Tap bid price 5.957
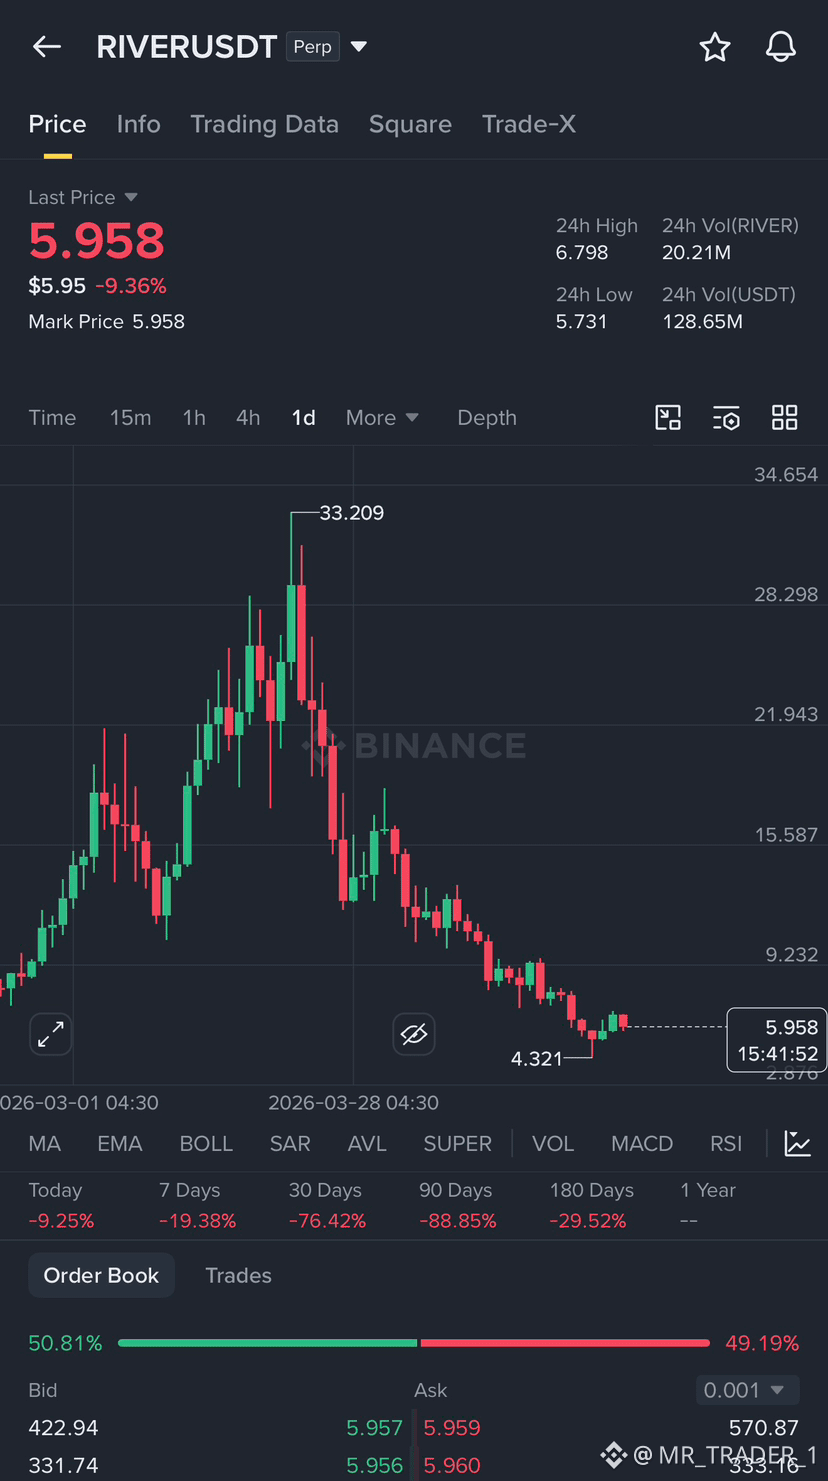Image resolution: width=828 pixels, height=1481 pixels. coord(374,1428)
